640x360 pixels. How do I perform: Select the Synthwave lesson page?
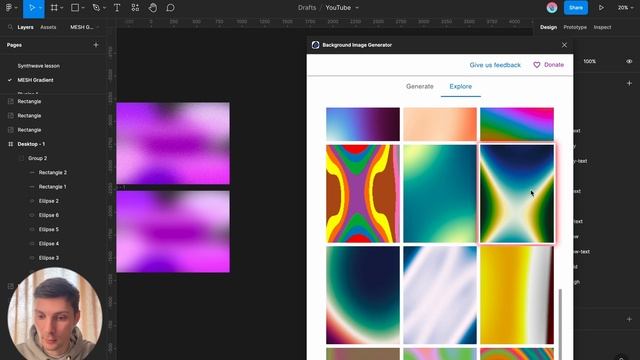pos(38,66)
